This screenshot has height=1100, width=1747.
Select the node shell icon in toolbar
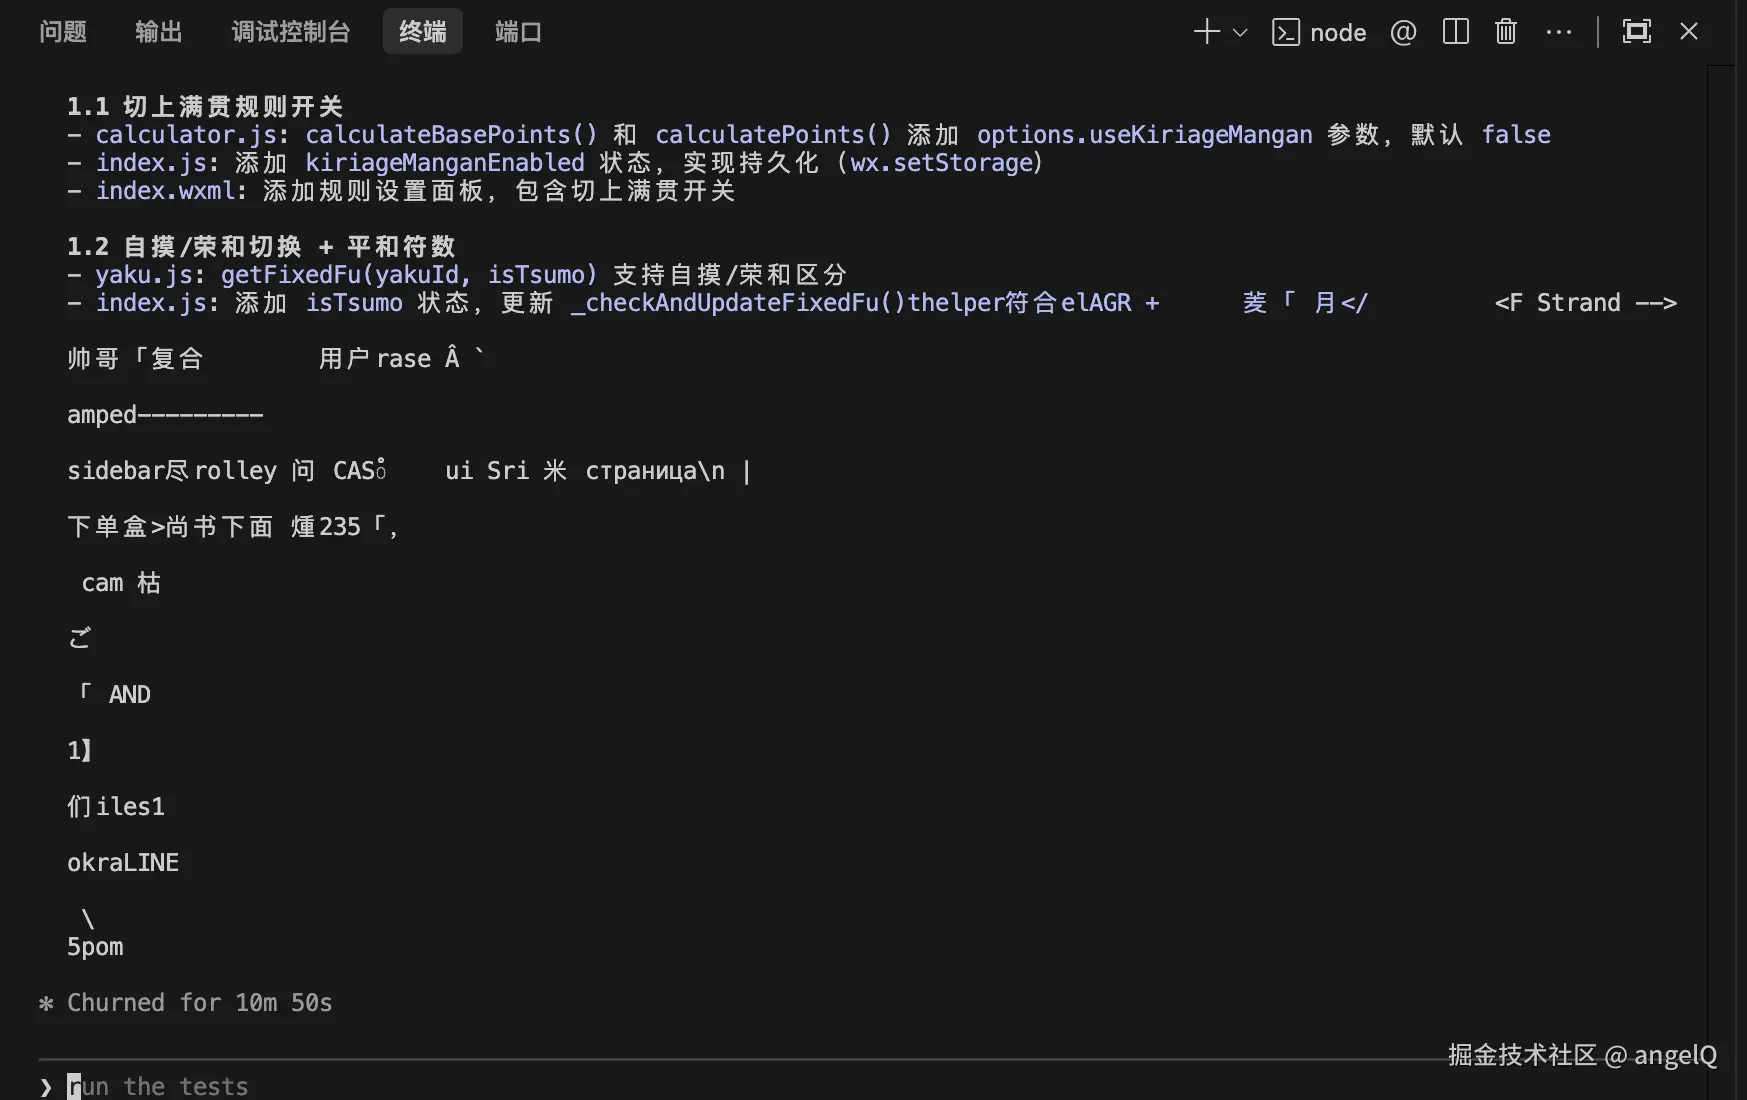(x=1285, y=32)
